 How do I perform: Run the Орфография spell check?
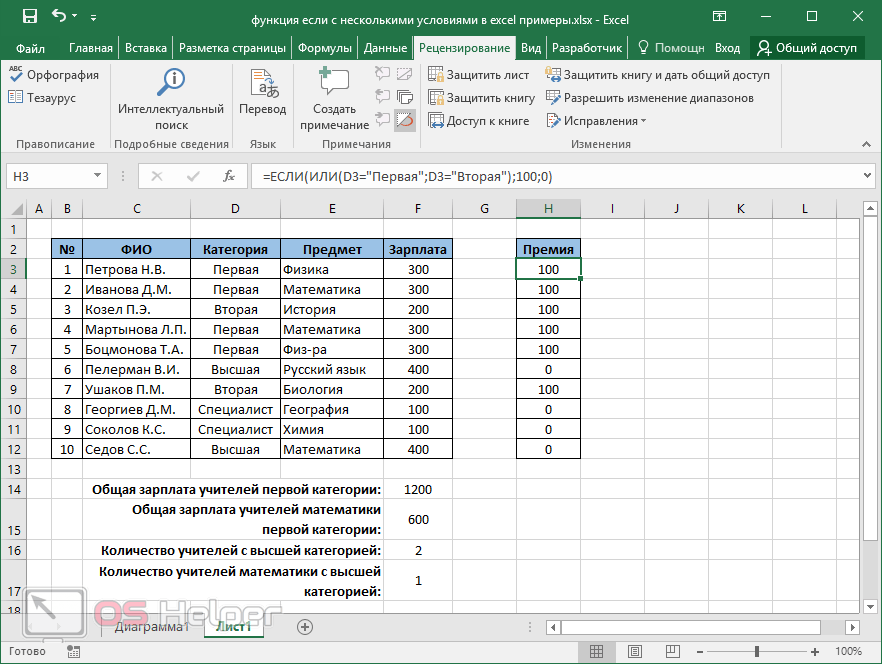point(54,75)
